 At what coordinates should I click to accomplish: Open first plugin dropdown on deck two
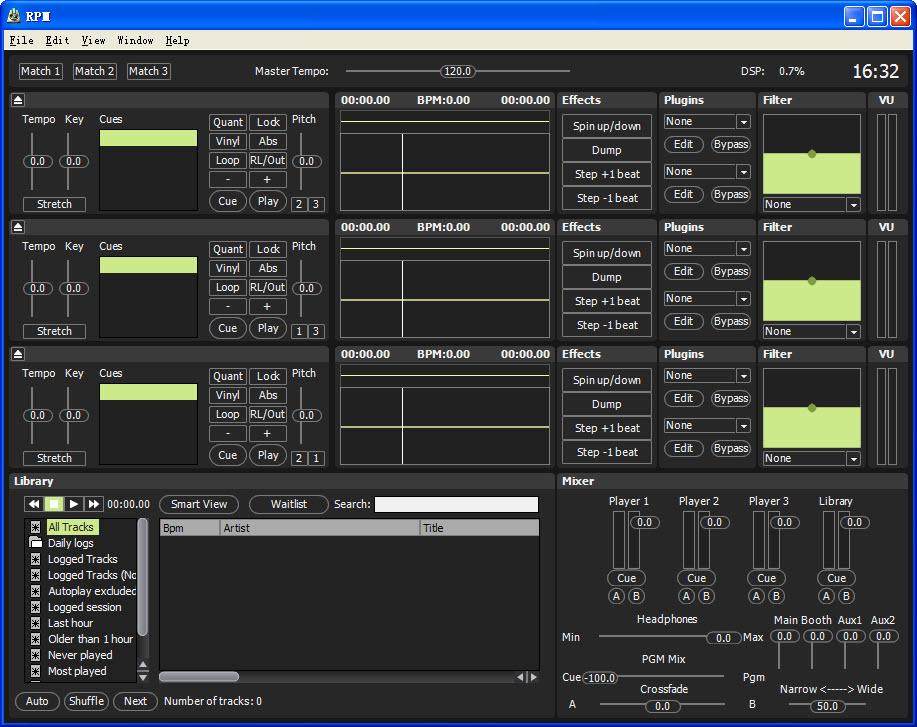pos(743,249)
